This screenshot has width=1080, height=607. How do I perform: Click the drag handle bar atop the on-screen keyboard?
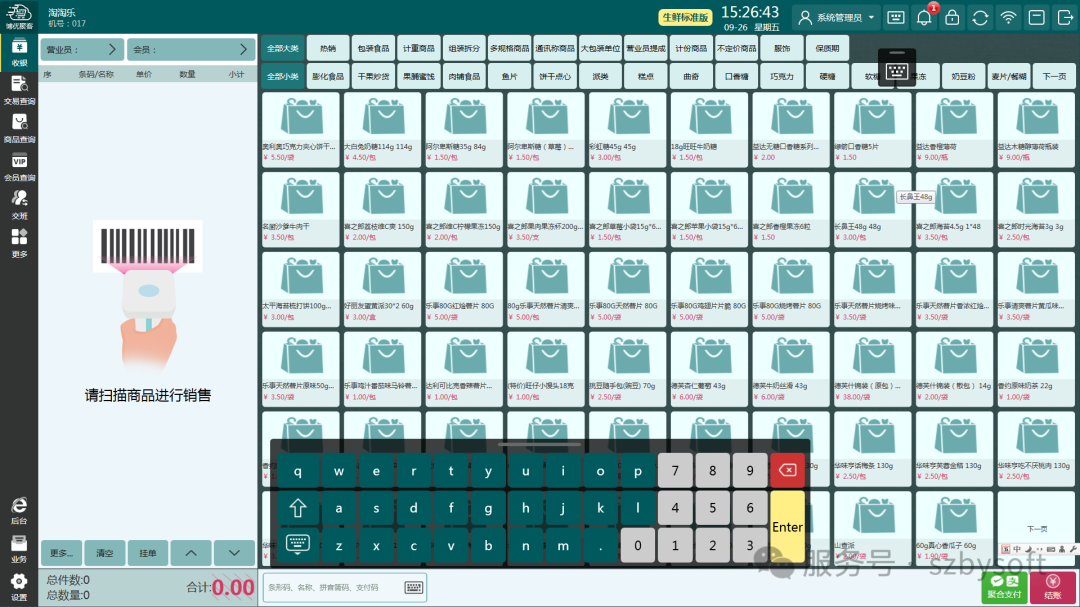coord(539,444)
